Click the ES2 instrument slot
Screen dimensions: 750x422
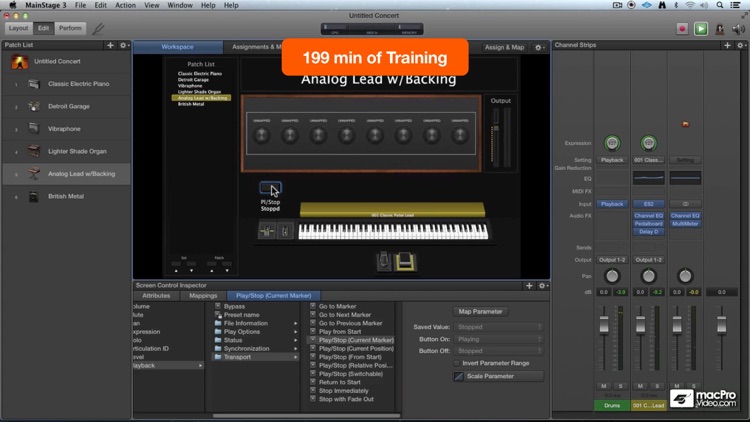[x=649, y=204]
